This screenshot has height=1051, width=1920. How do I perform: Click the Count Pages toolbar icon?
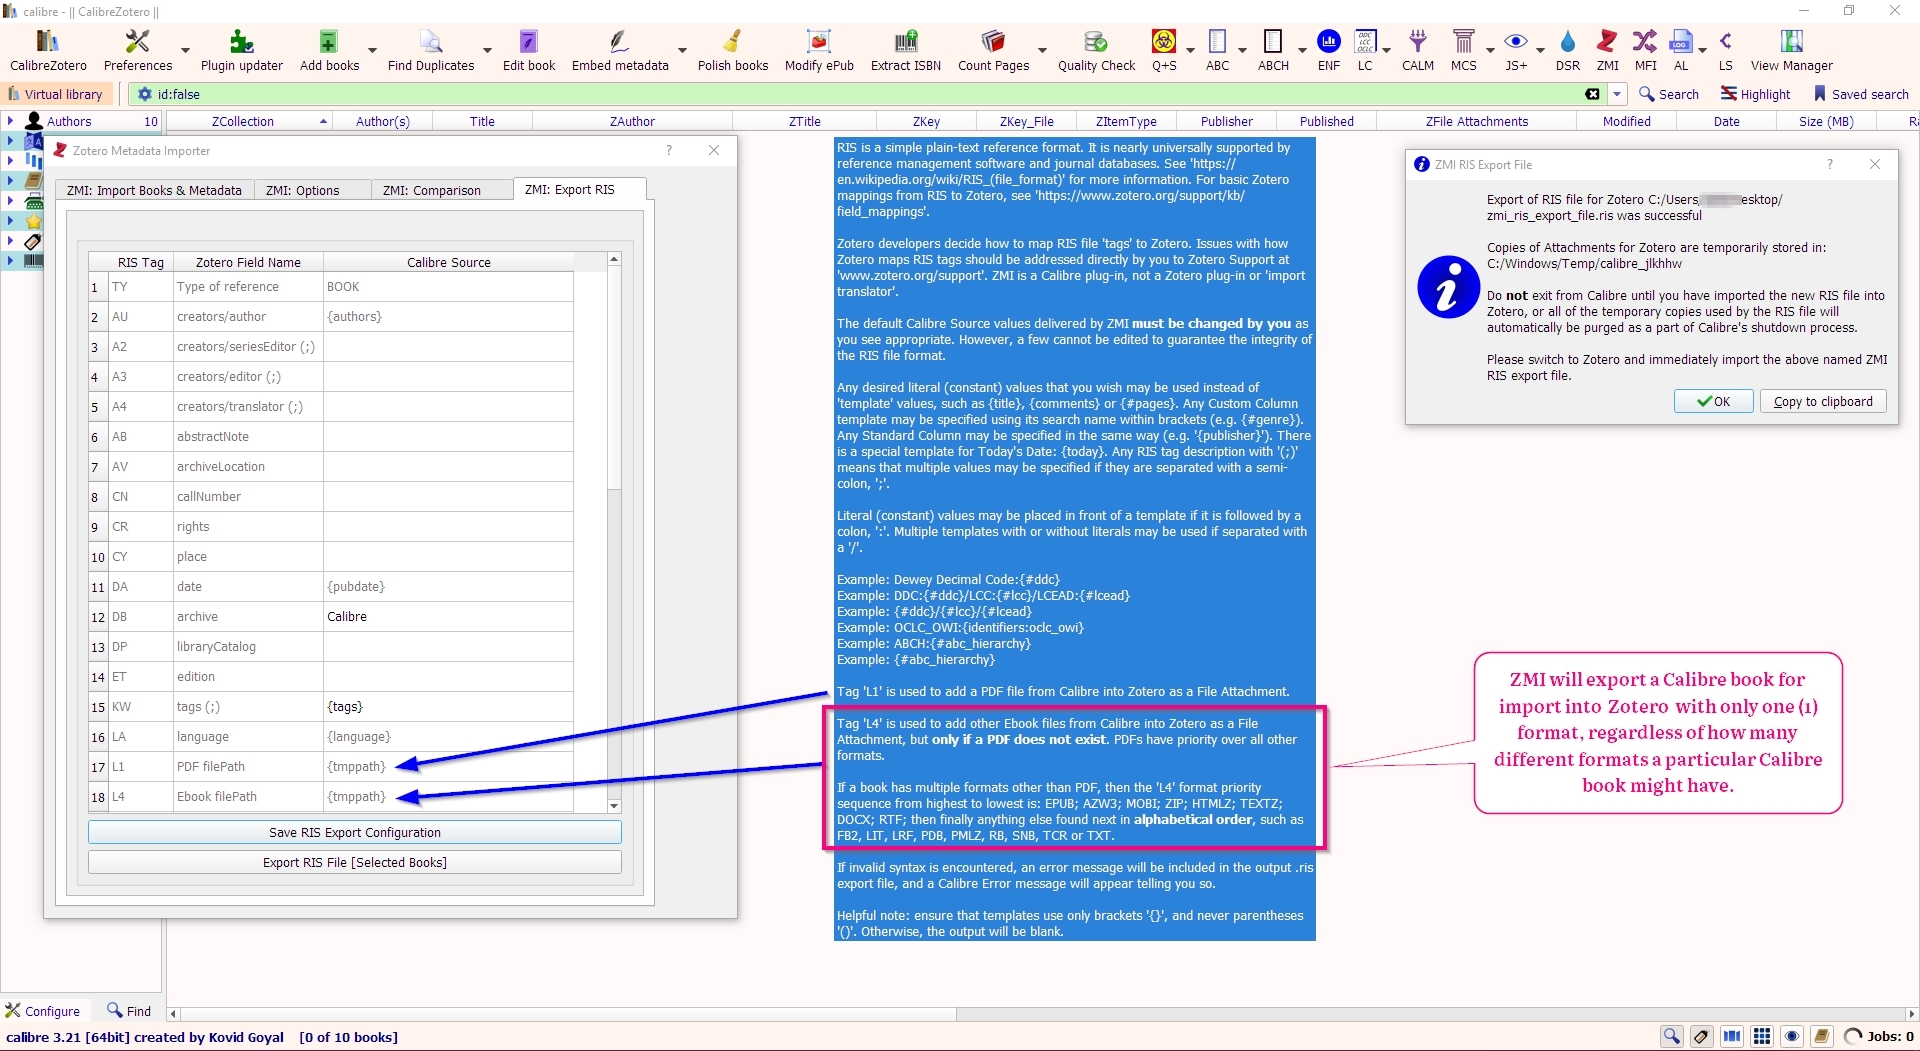[x=993, y=50]
